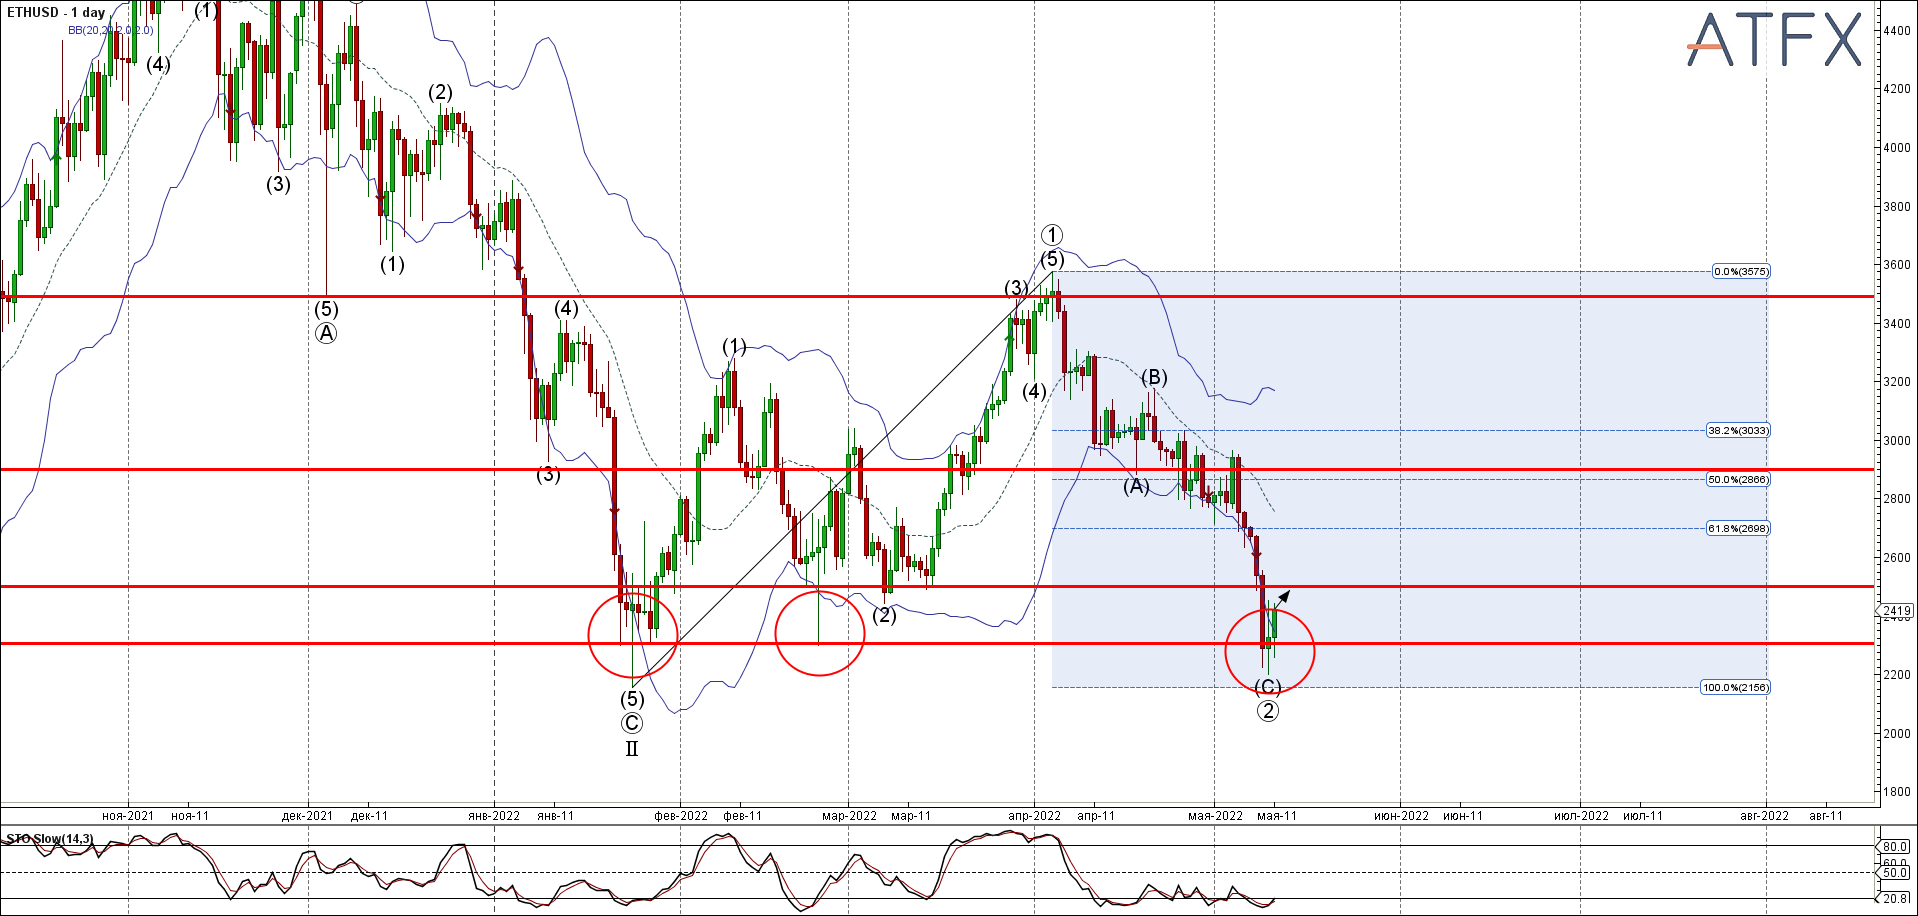This screenshot has width=1918, height=916.
Task: Select the ETHUSD - 1 day chart title
Action: coord(56,12)
